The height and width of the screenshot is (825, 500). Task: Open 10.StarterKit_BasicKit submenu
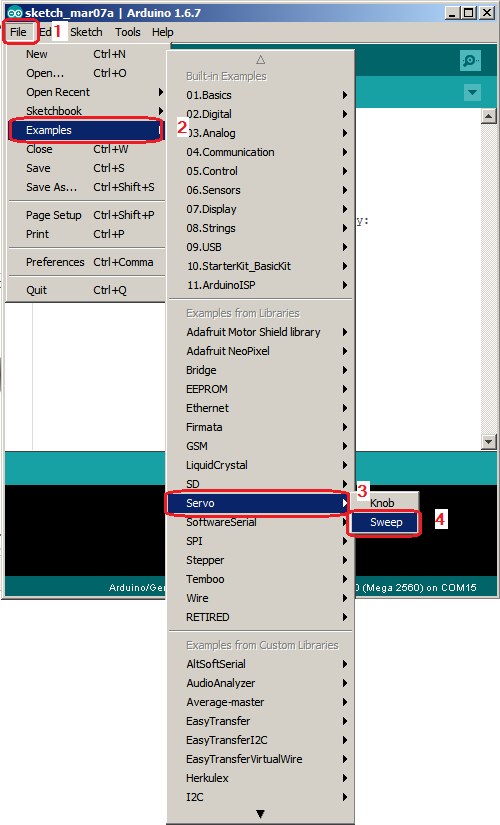(261, 266)
